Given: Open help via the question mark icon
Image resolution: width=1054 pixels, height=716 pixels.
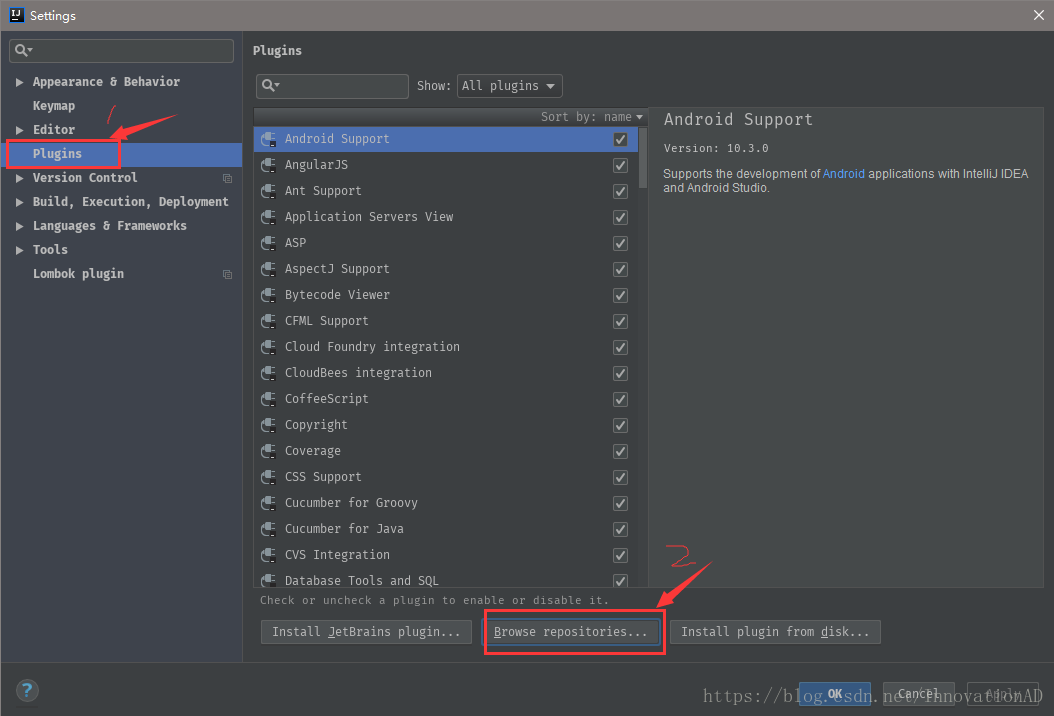Looking at the screenshot, I should click(x=27, y=690).
